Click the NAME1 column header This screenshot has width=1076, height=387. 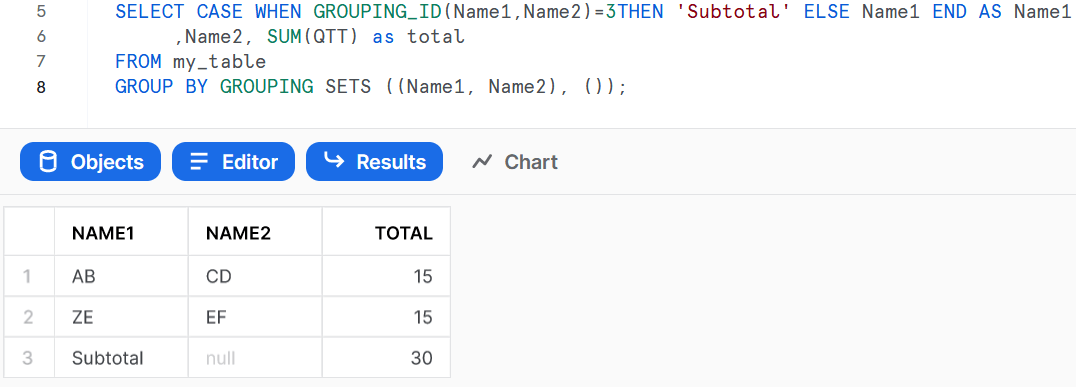(121, 232)
